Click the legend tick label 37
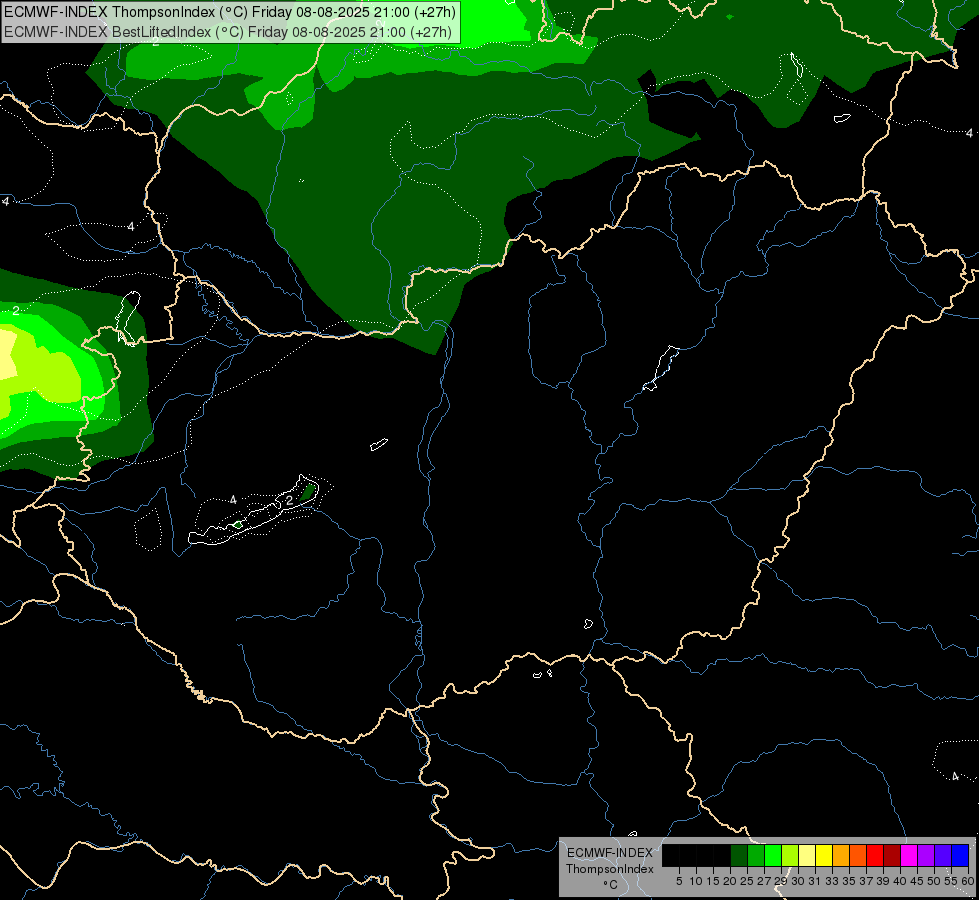The width and height of the screenshot is (979, 900). (866, 881)
